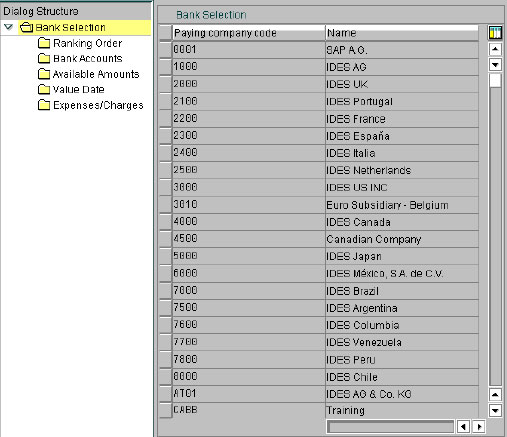Screen dimensions: 507x437
Task: Click the Available Amounts folder icon
Action: (44, 74)
